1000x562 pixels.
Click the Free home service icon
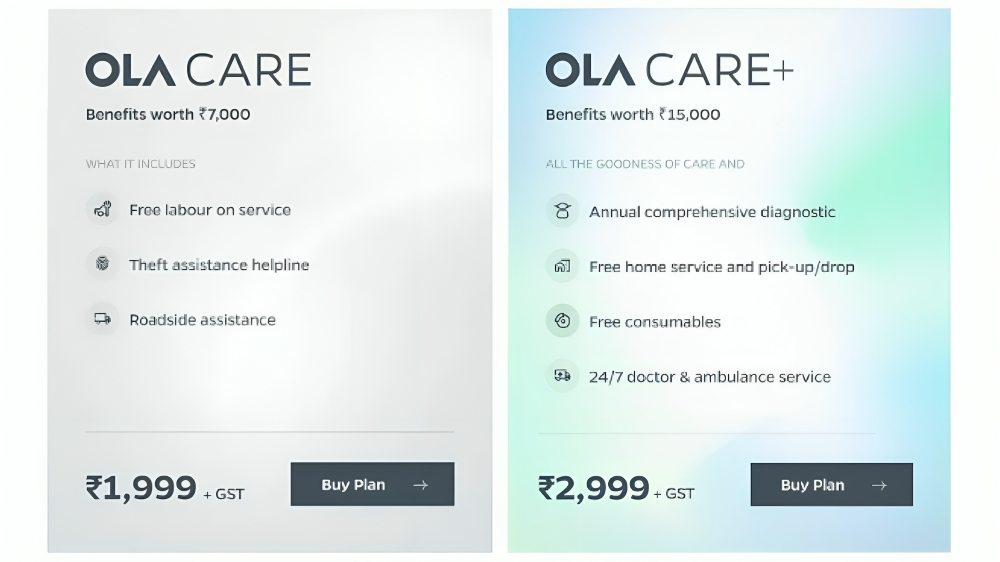[x=562, y=266]
